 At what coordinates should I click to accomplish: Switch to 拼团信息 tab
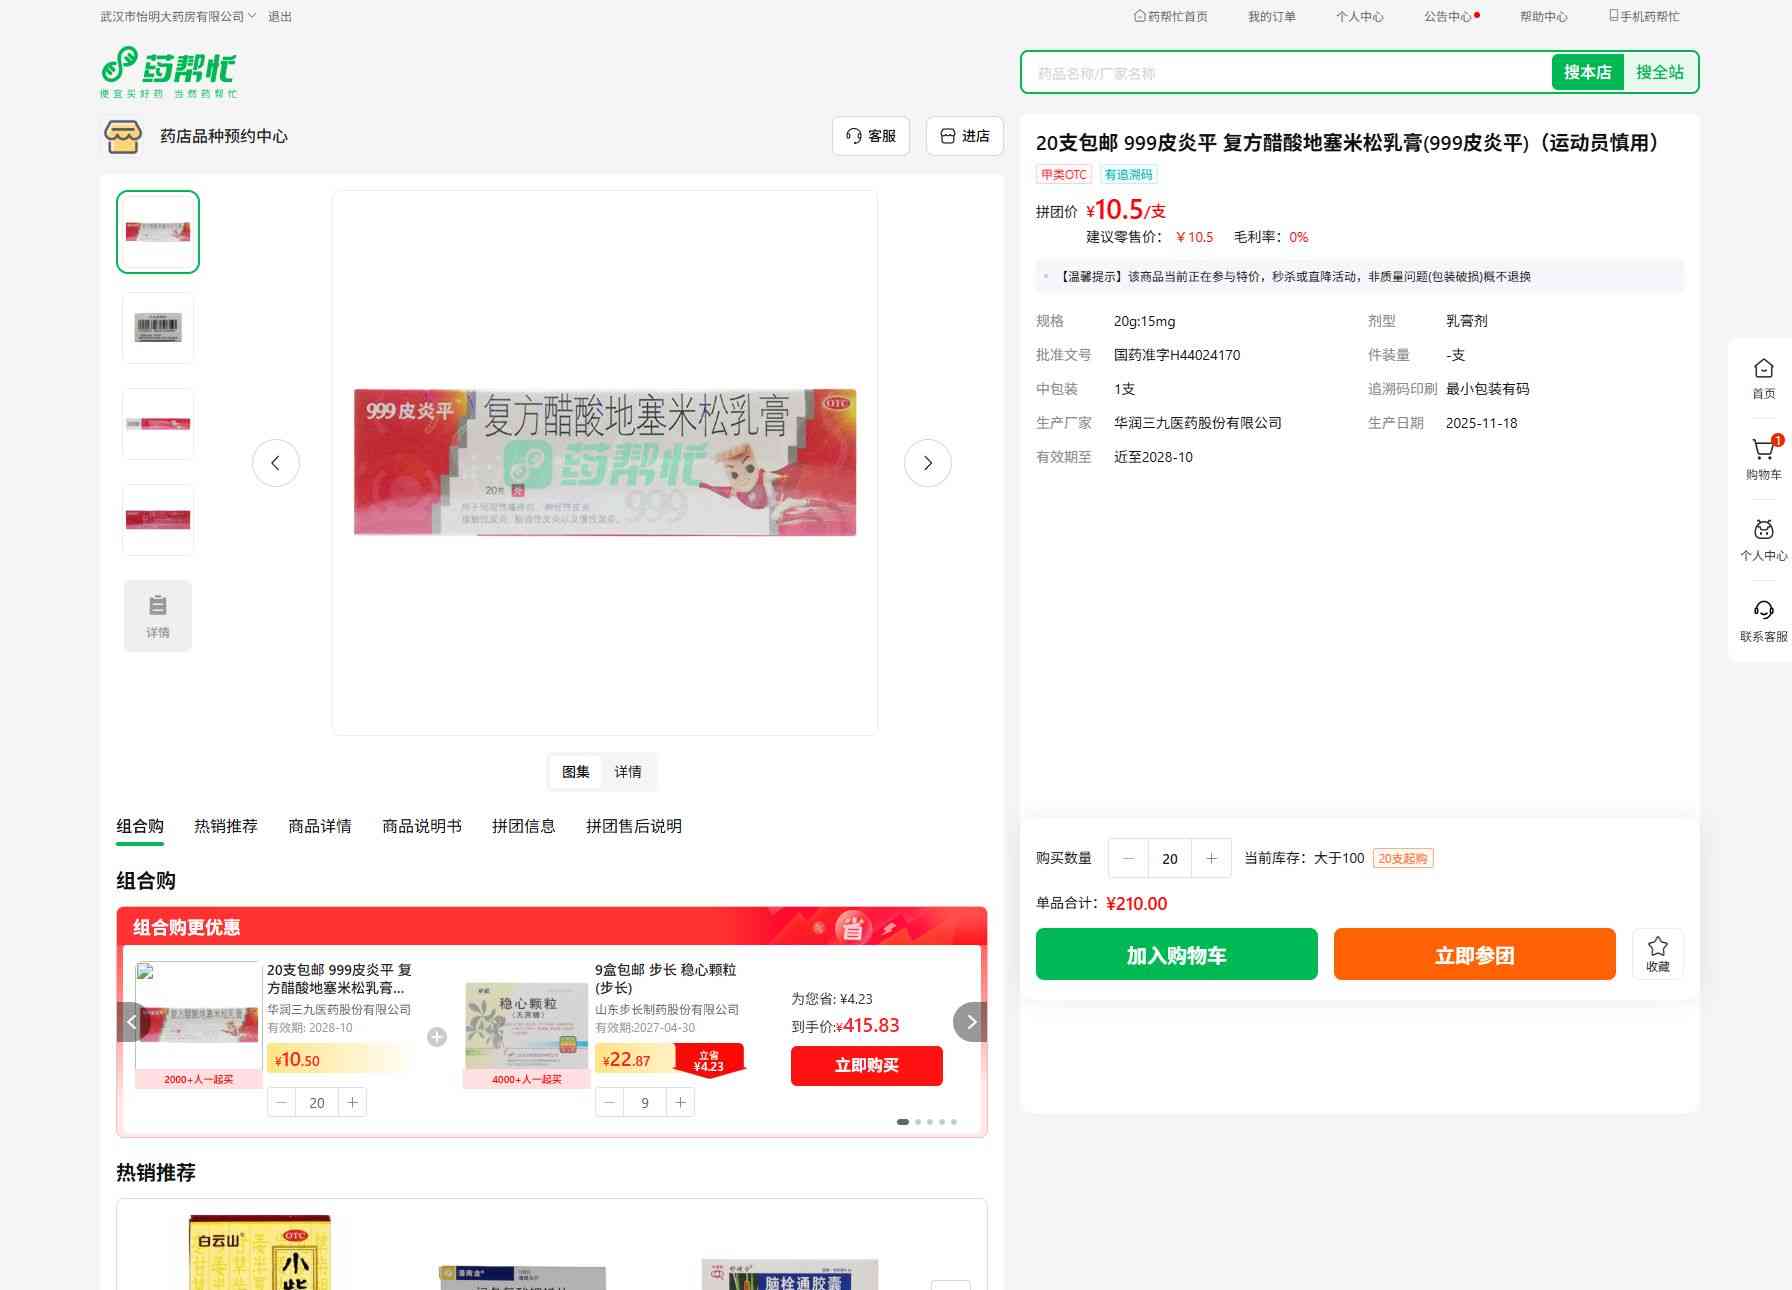coord(523,826)
